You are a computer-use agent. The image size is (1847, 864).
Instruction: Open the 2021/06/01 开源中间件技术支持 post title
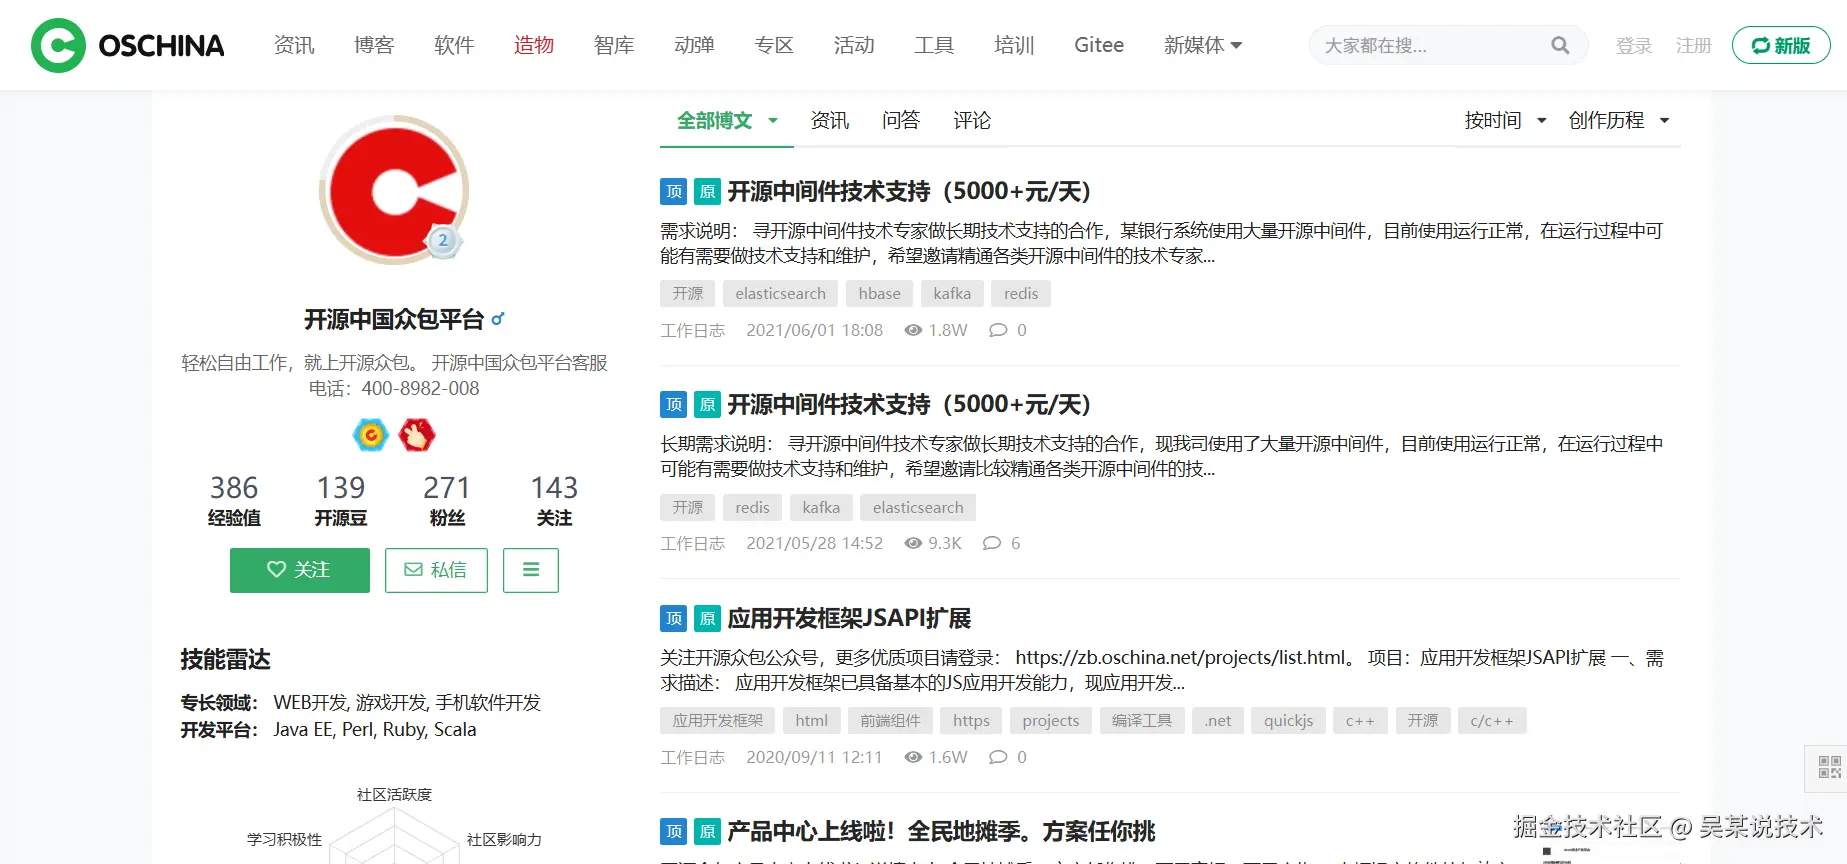pos(909,191)
